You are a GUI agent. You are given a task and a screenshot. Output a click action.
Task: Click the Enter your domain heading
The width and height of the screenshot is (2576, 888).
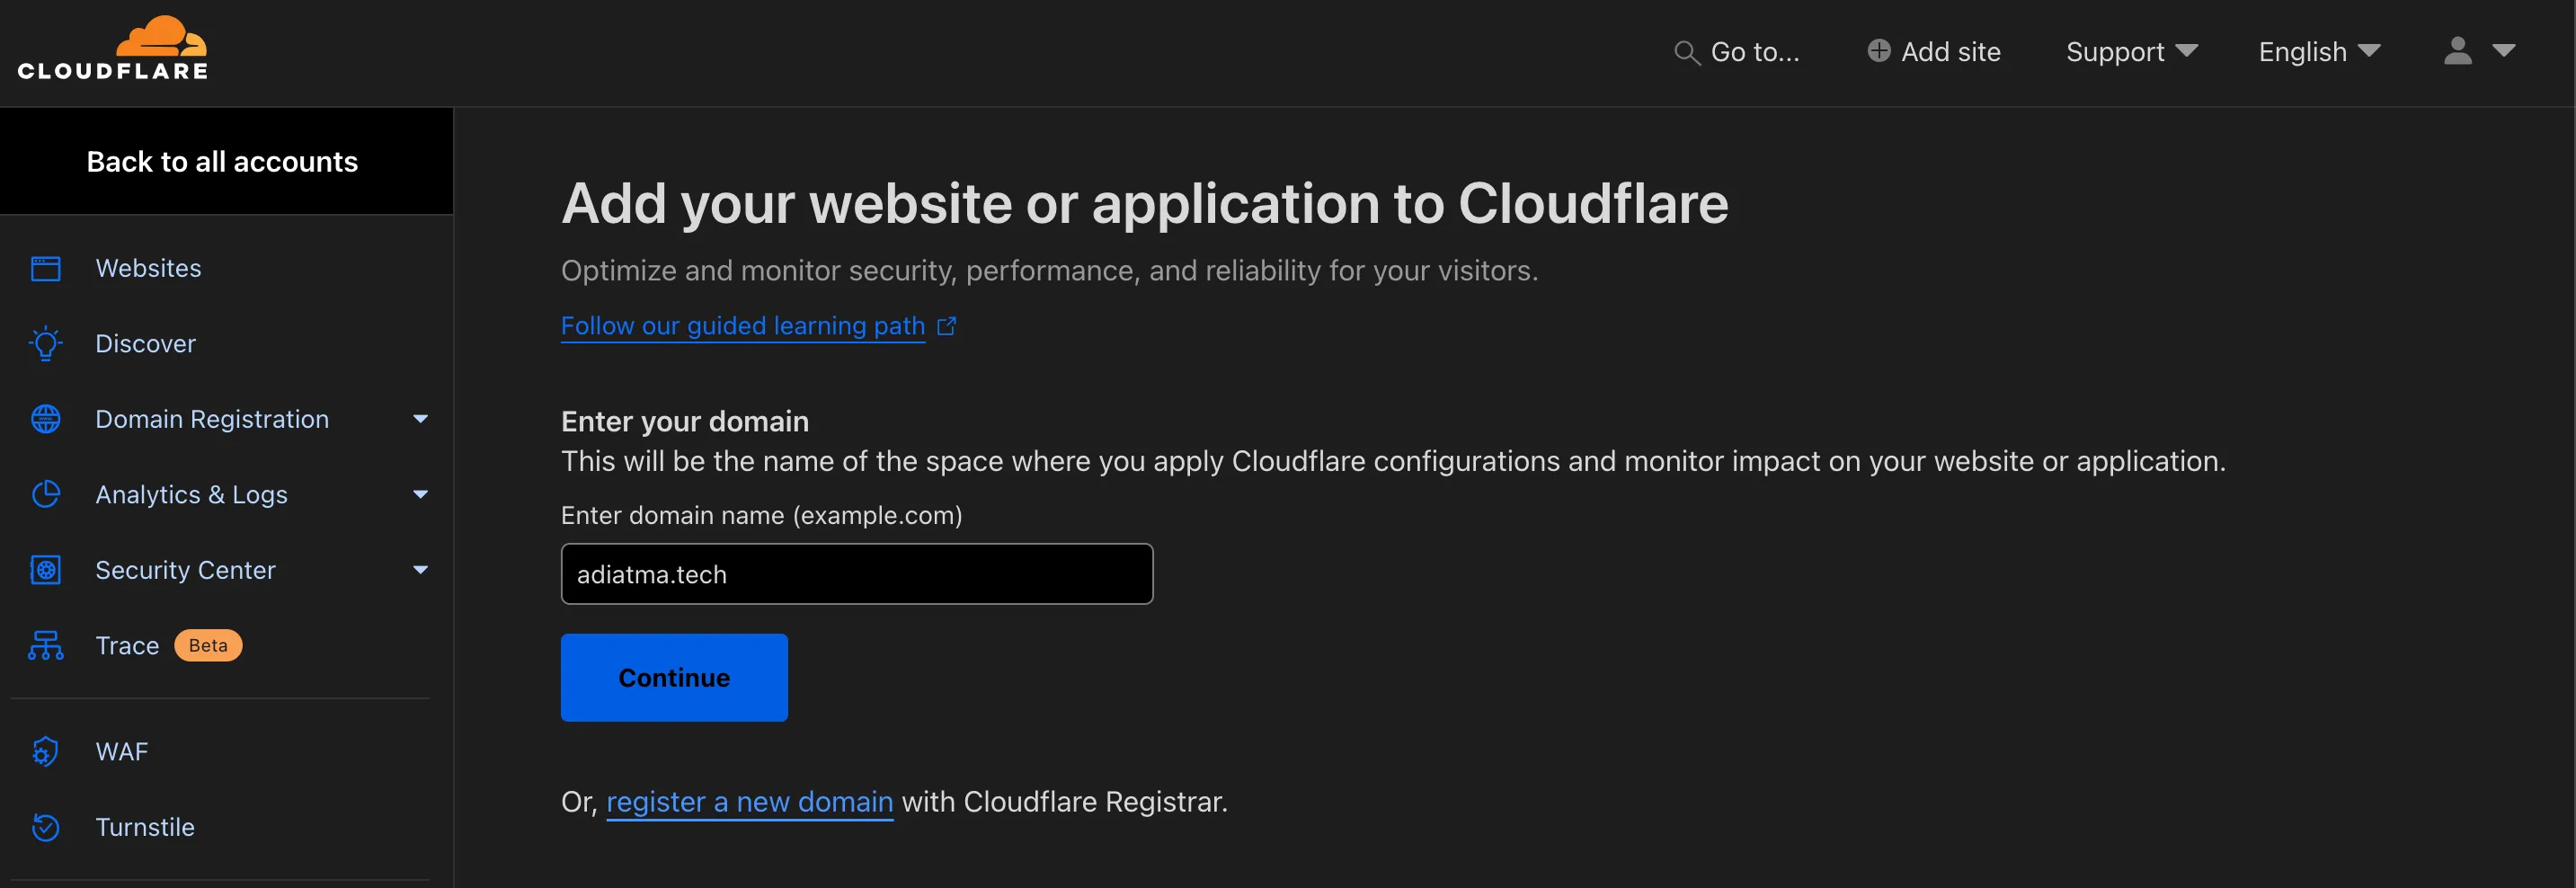685,421
